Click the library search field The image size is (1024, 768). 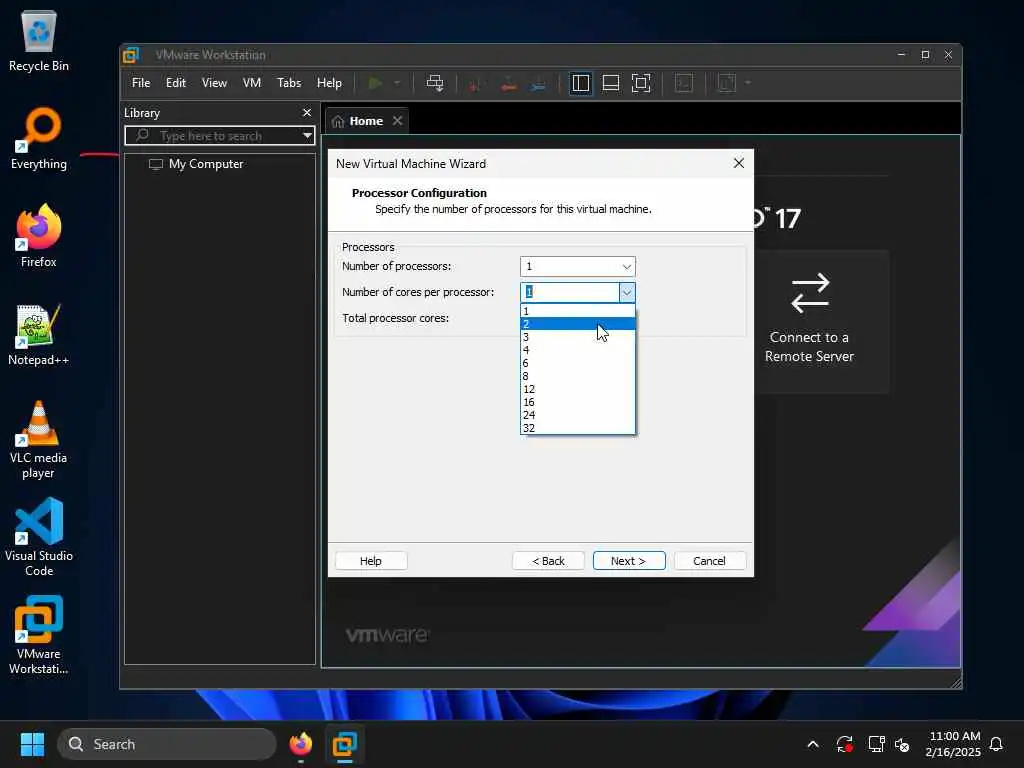pos(219,135)
